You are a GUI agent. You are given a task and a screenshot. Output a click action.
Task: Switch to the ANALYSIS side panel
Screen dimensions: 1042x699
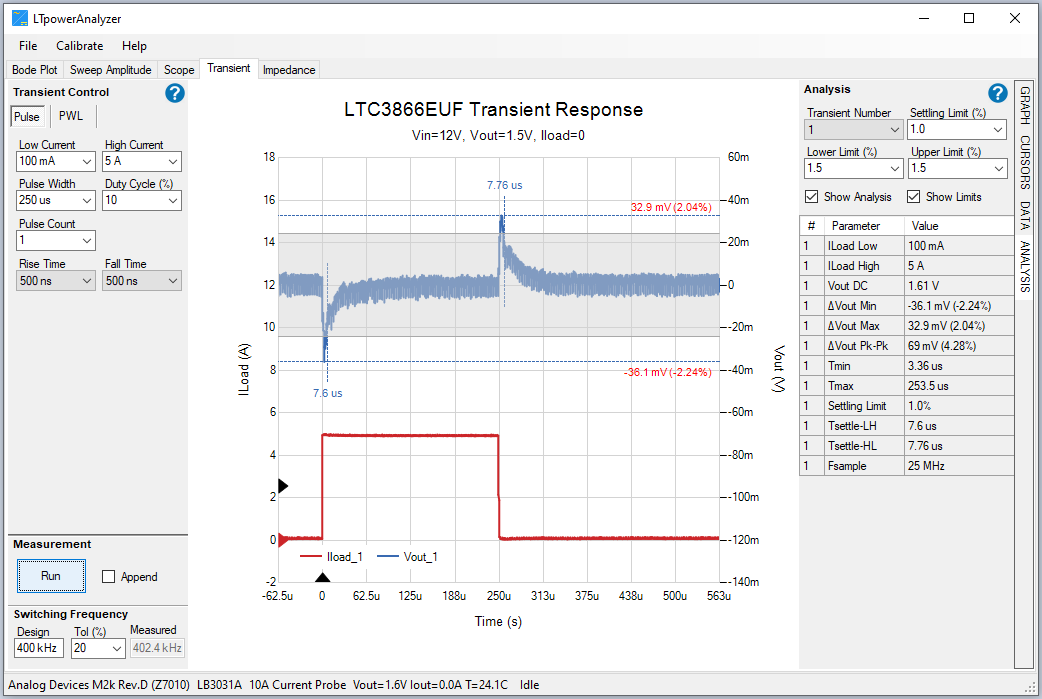point(1023,266)
